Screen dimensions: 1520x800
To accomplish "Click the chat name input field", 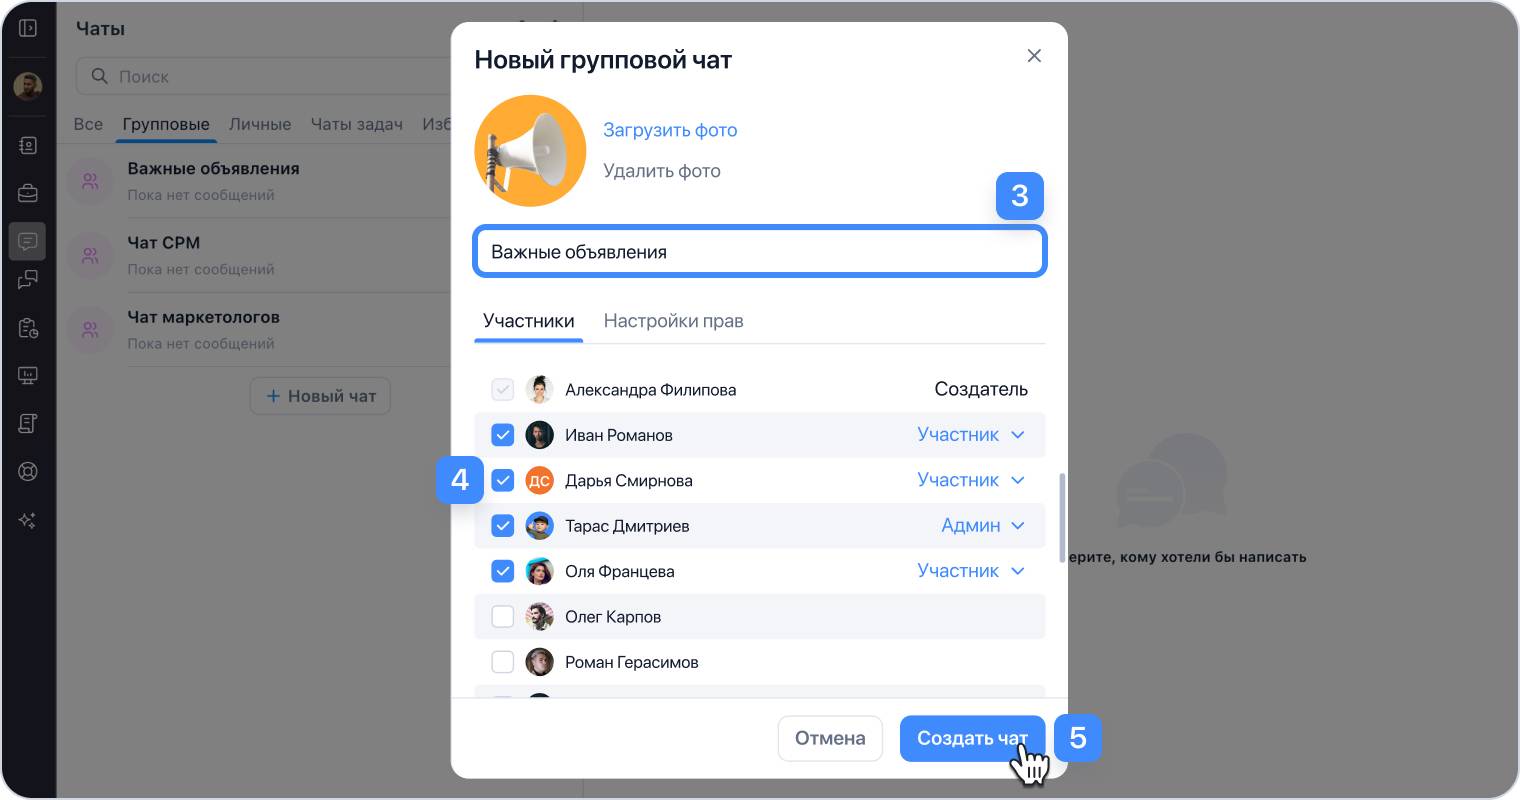I will [759, 252].
